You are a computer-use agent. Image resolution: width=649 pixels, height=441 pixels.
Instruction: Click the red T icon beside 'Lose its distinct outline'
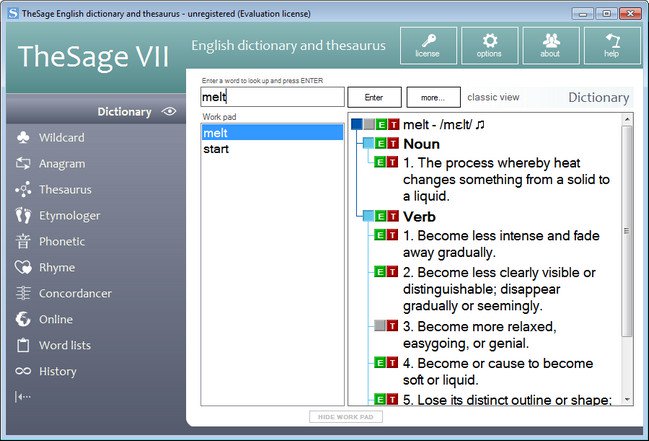[392, 399]
